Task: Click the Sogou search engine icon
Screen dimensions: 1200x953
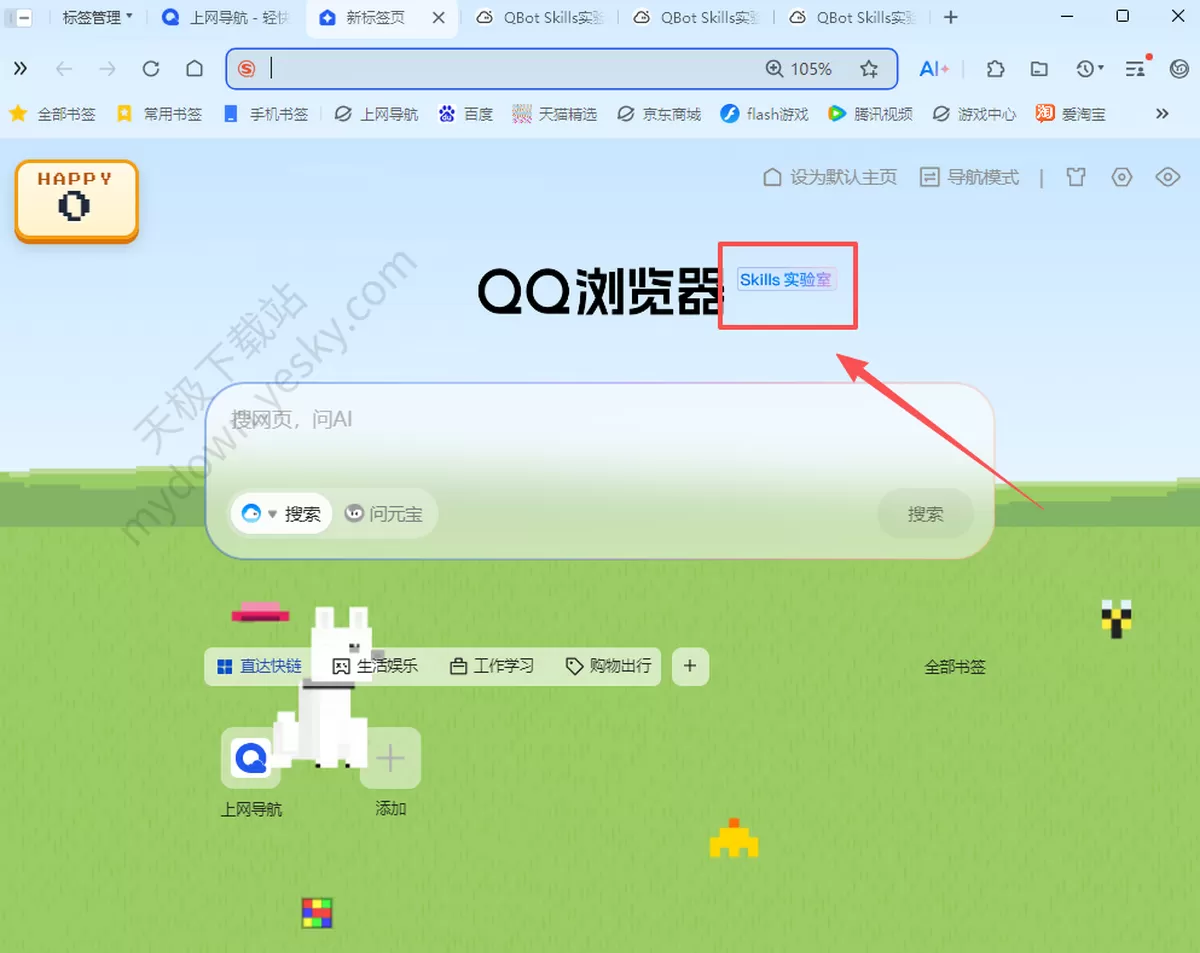Action: [247, 69]
